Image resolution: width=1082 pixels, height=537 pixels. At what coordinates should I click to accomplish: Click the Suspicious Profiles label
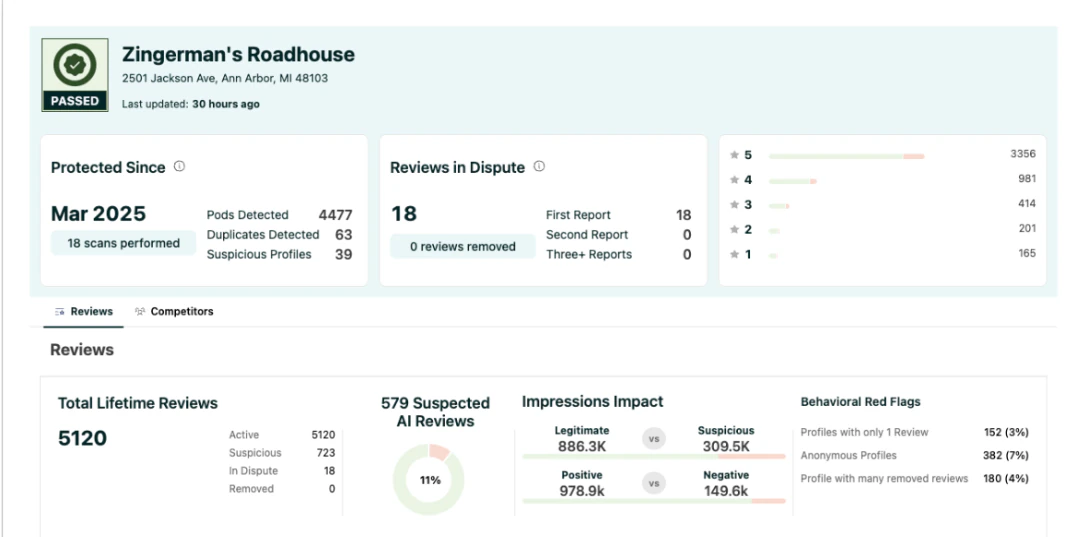[x=259, y=255]
